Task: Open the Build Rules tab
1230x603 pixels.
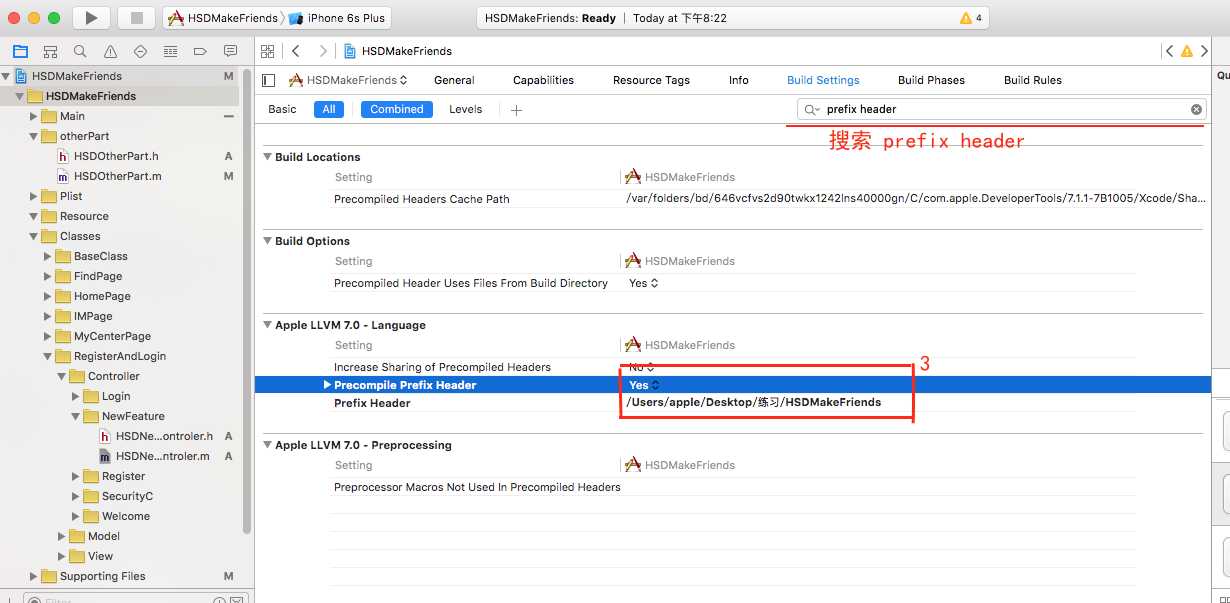Action: pos(1033,80)
